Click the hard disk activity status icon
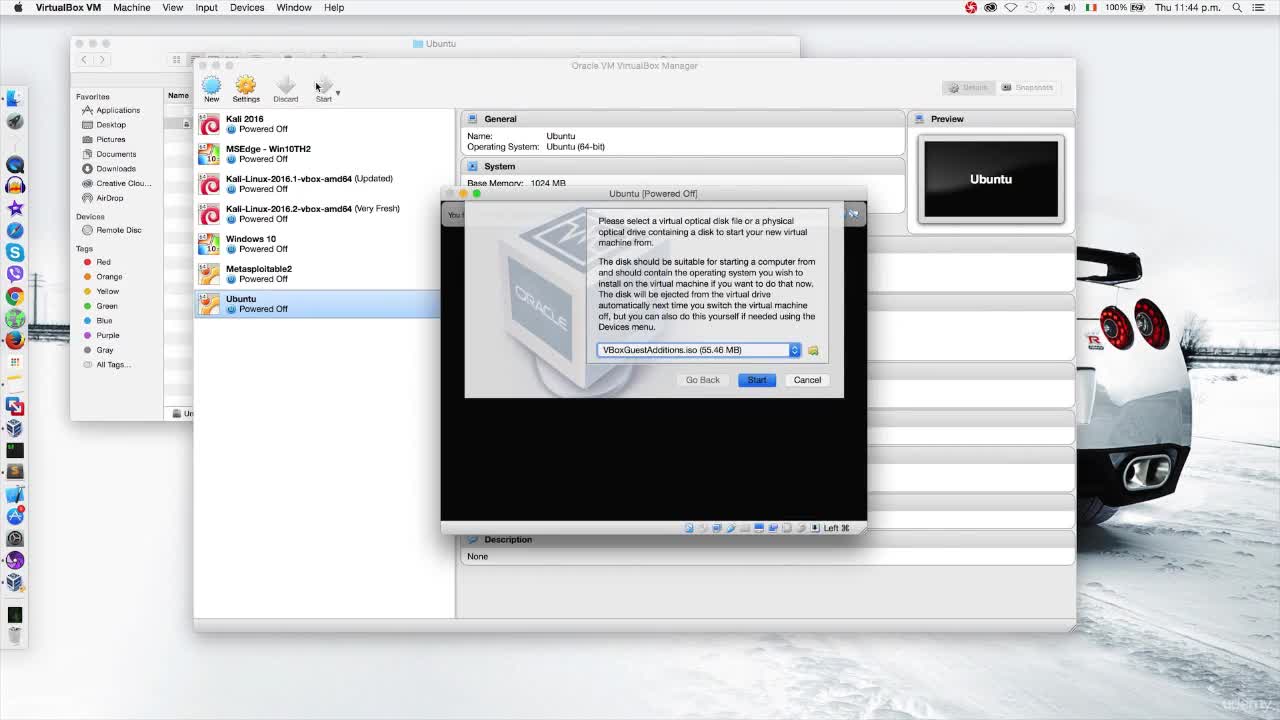 click(689, 528)
